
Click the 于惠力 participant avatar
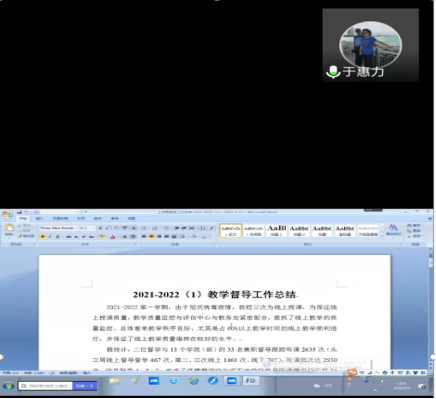point(370,44)
